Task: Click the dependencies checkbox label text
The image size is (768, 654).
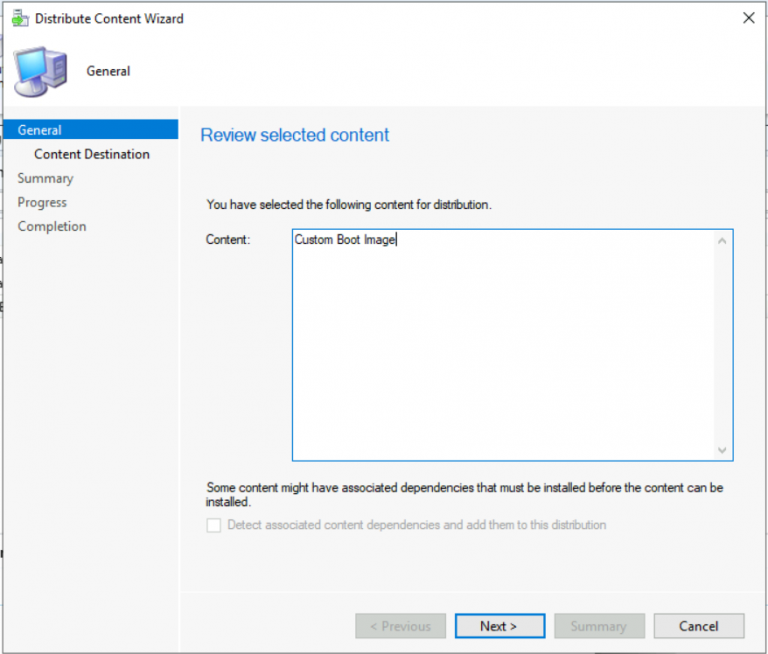Action: 416,525
